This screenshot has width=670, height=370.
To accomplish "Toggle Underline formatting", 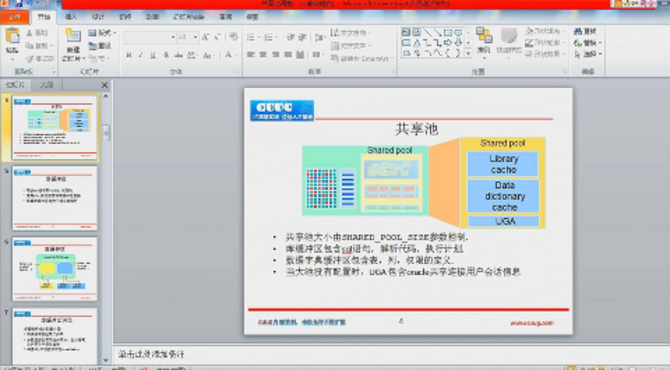I will [153, 55].
